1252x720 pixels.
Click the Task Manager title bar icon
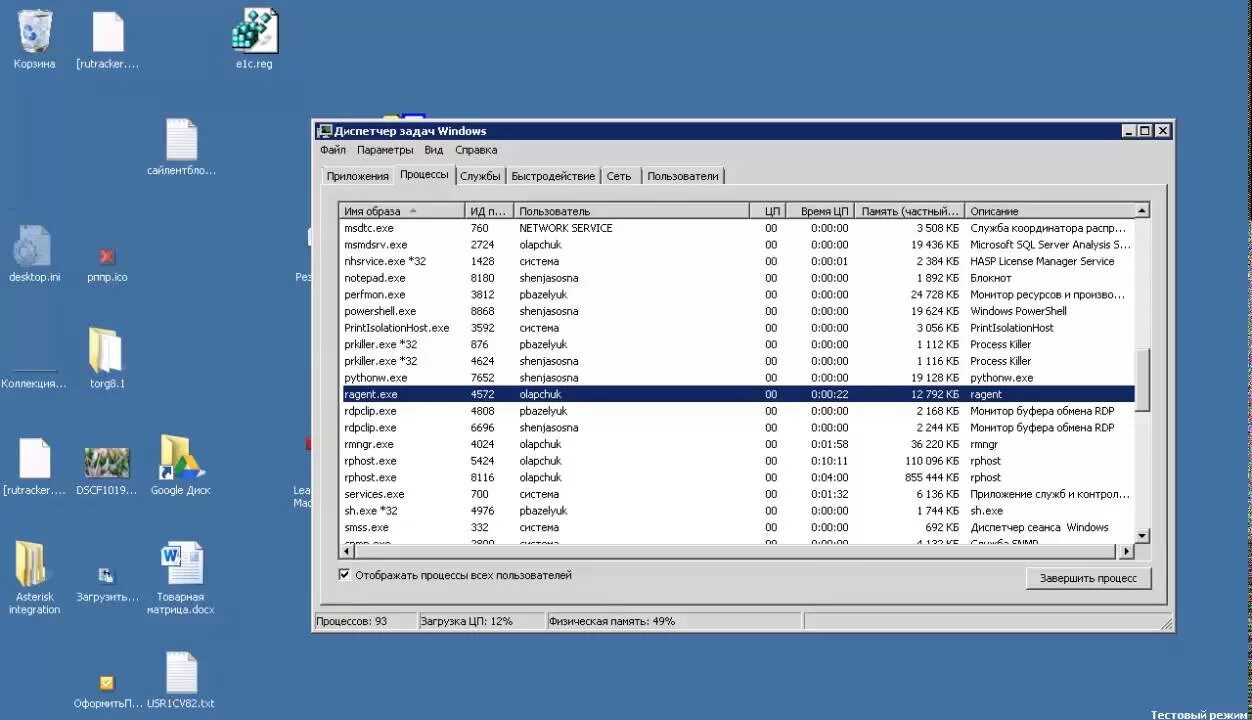tap(324, 131)
